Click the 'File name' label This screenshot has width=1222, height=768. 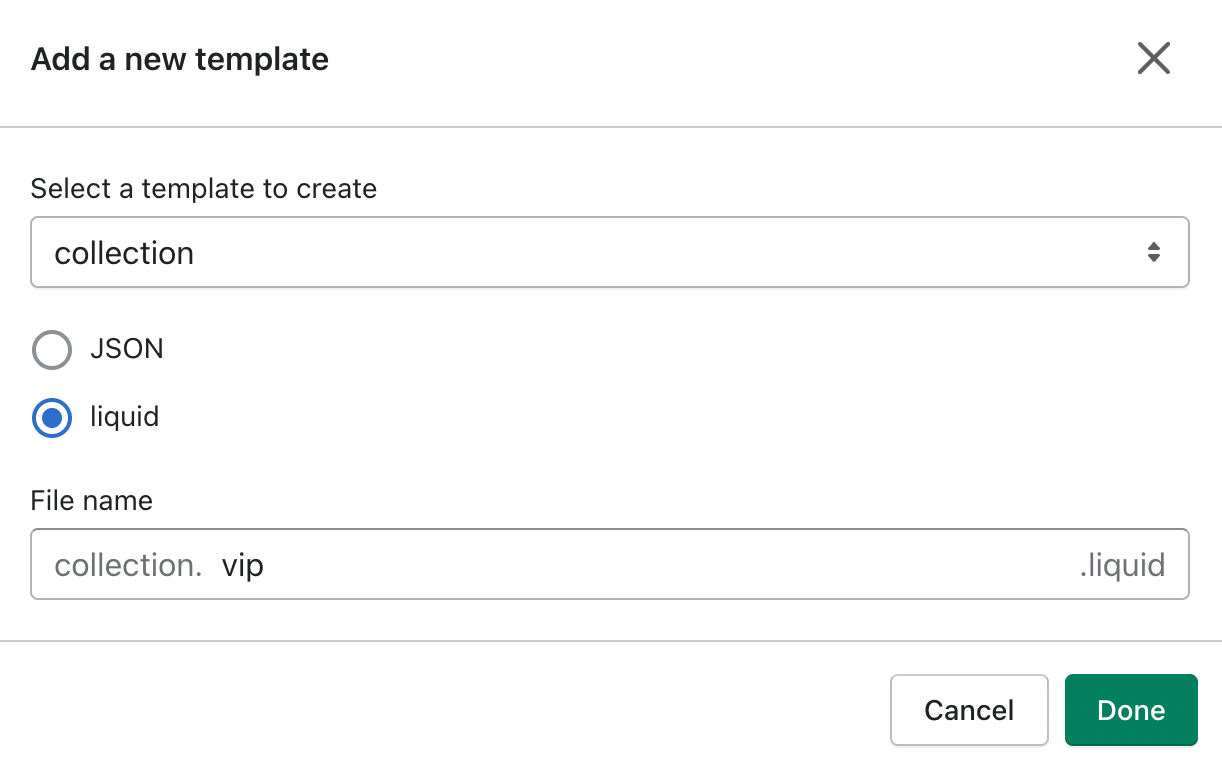(92, 500)
